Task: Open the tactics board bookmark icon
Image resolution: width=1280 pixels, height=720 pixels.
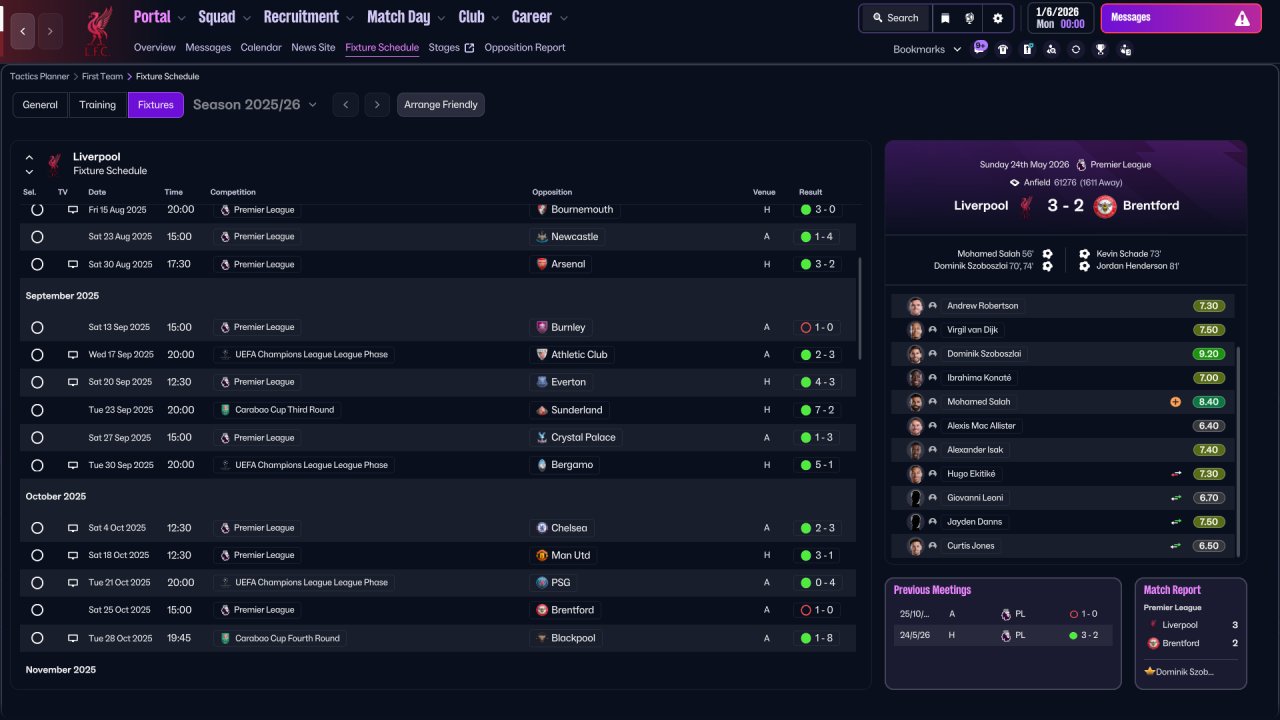Action: point(1027,49)
